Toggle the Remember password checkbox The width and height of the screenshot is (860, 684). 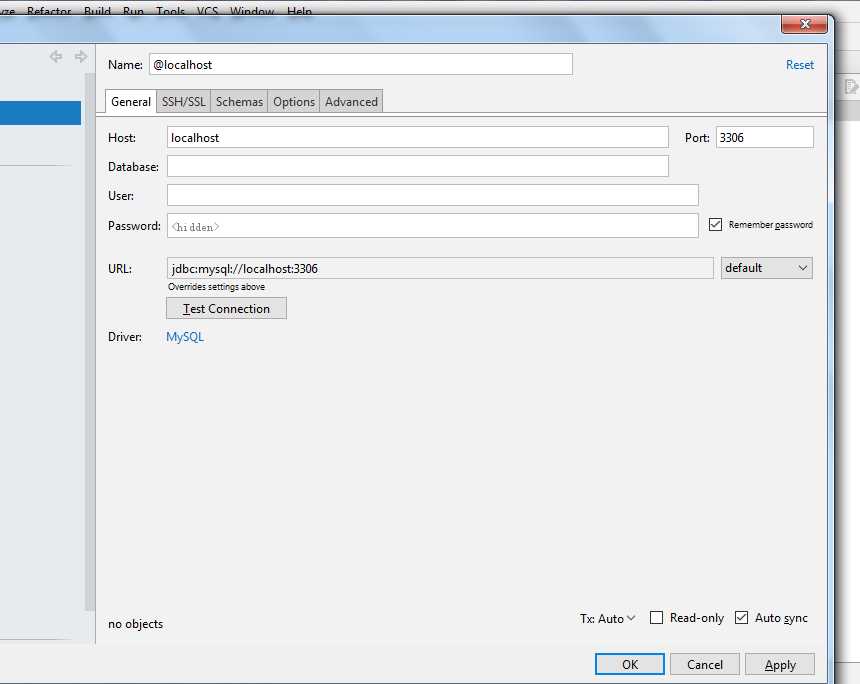(x=715, y=224)
